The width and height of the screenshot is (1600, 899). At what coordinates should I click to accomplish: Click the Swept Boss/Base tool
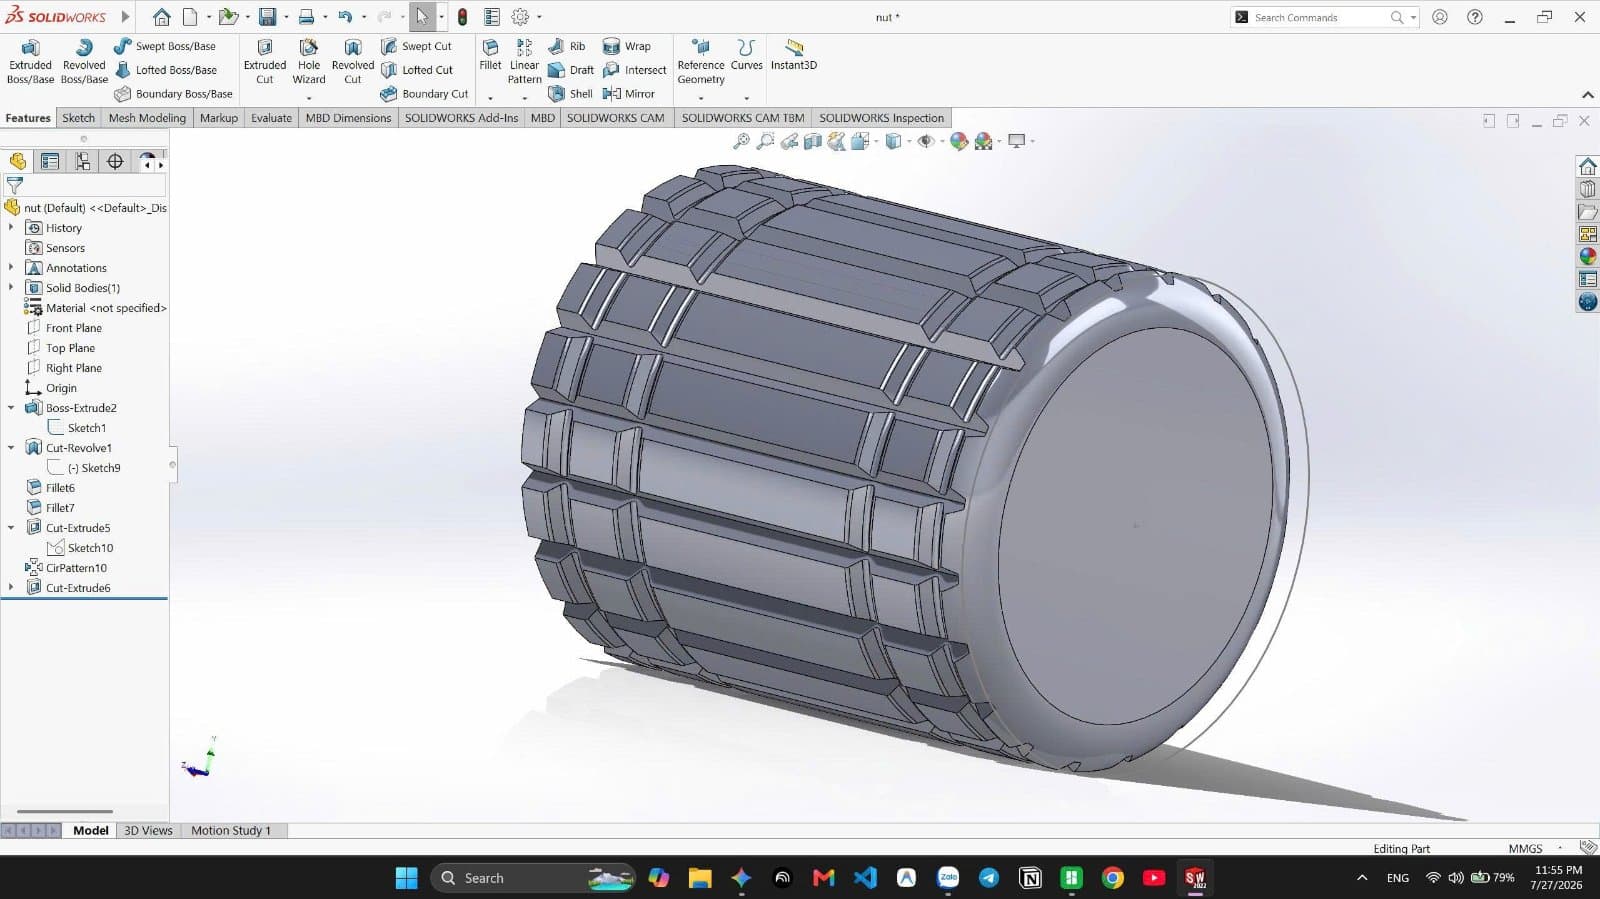point(164,46)
